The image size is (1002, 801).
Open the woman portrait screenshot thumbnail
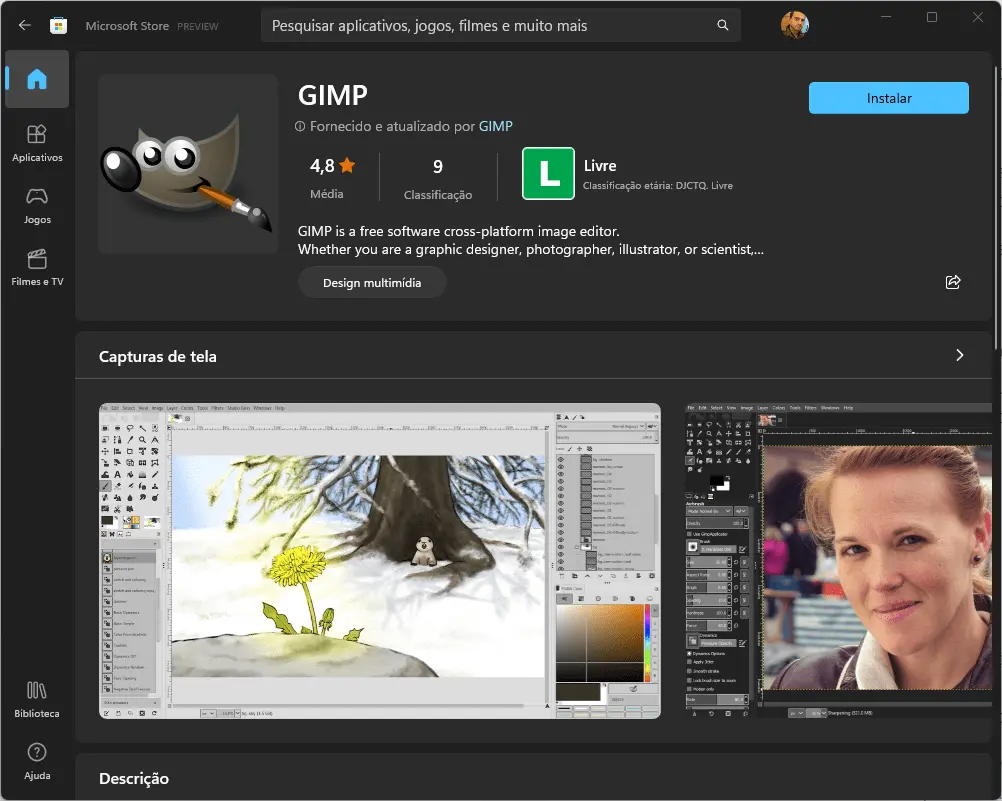point(843,560)
